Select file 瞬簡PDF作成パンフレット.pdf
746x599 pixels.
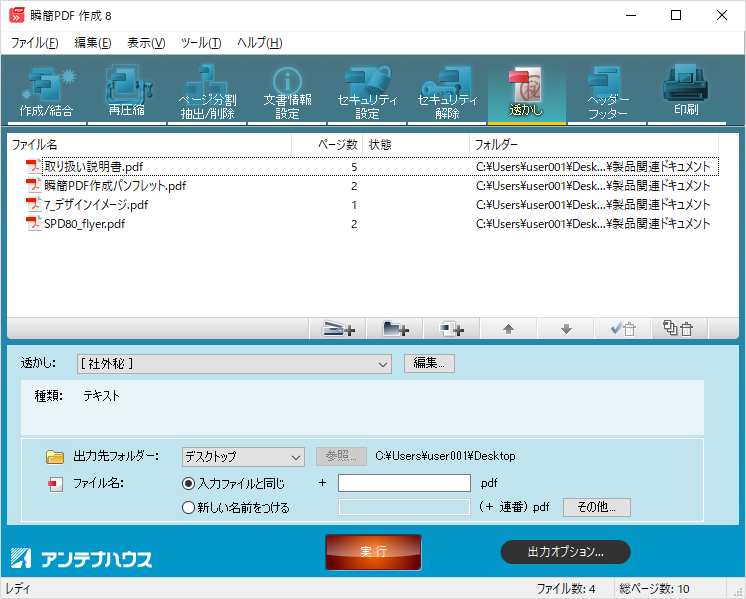point(115,186)
